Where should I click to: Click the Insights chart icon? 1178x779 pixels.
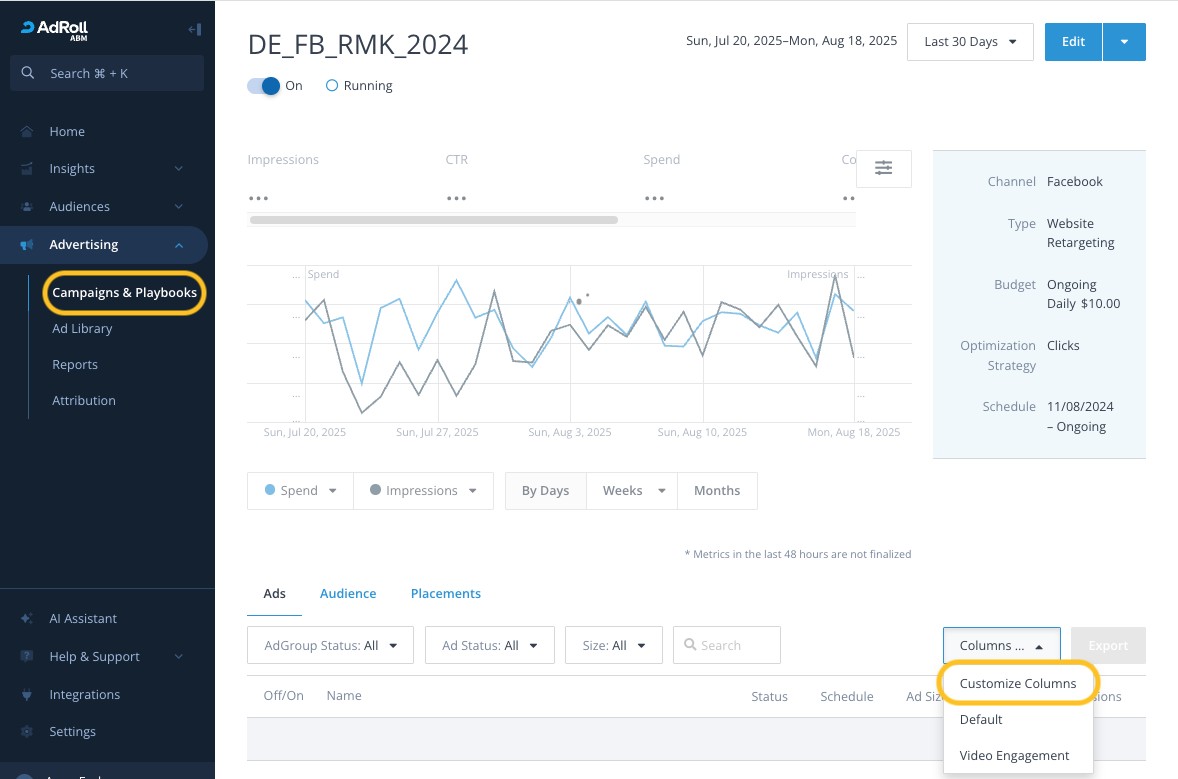tap(27, 169)
